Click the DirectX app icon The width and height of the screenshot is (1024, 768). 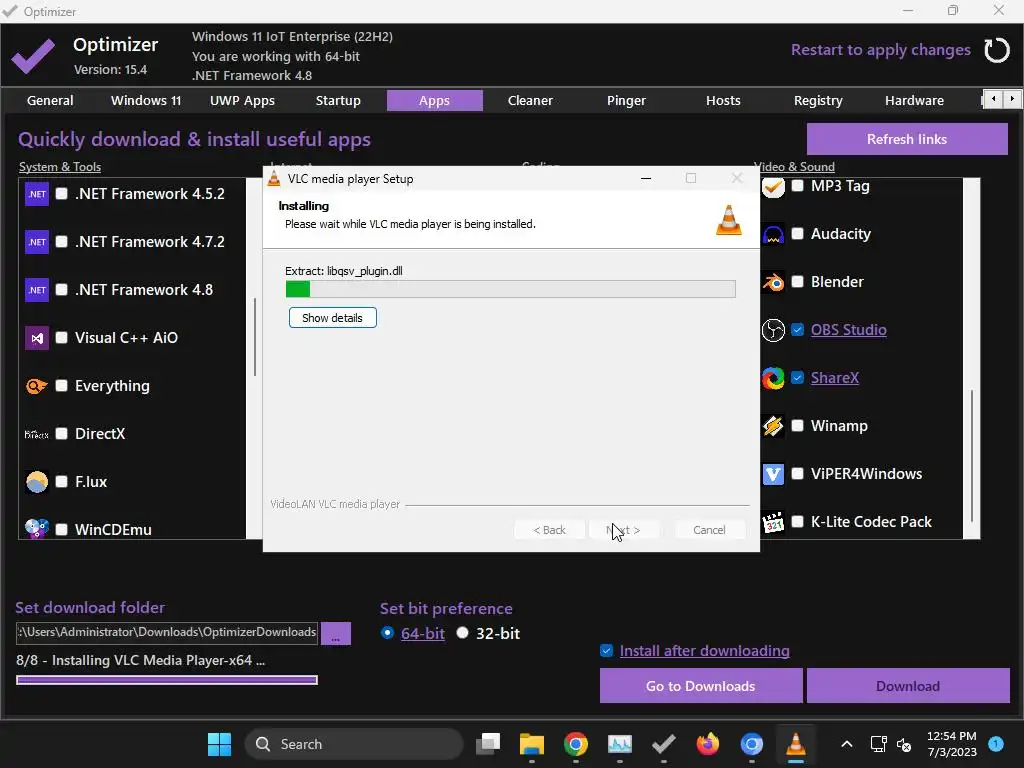point(37,434)
